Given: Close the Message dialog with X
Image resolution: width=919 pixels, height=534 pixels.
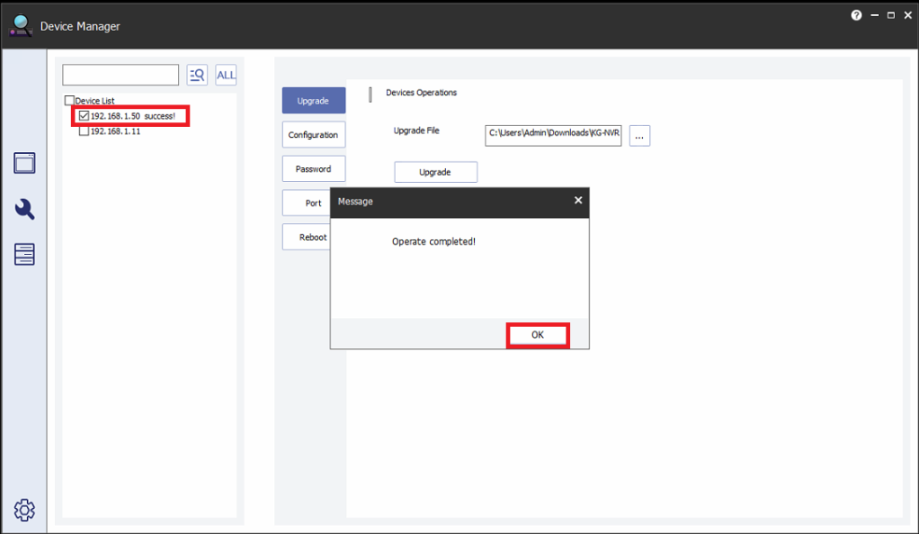Looking at the screenshot, I should (x=577, y=201).
